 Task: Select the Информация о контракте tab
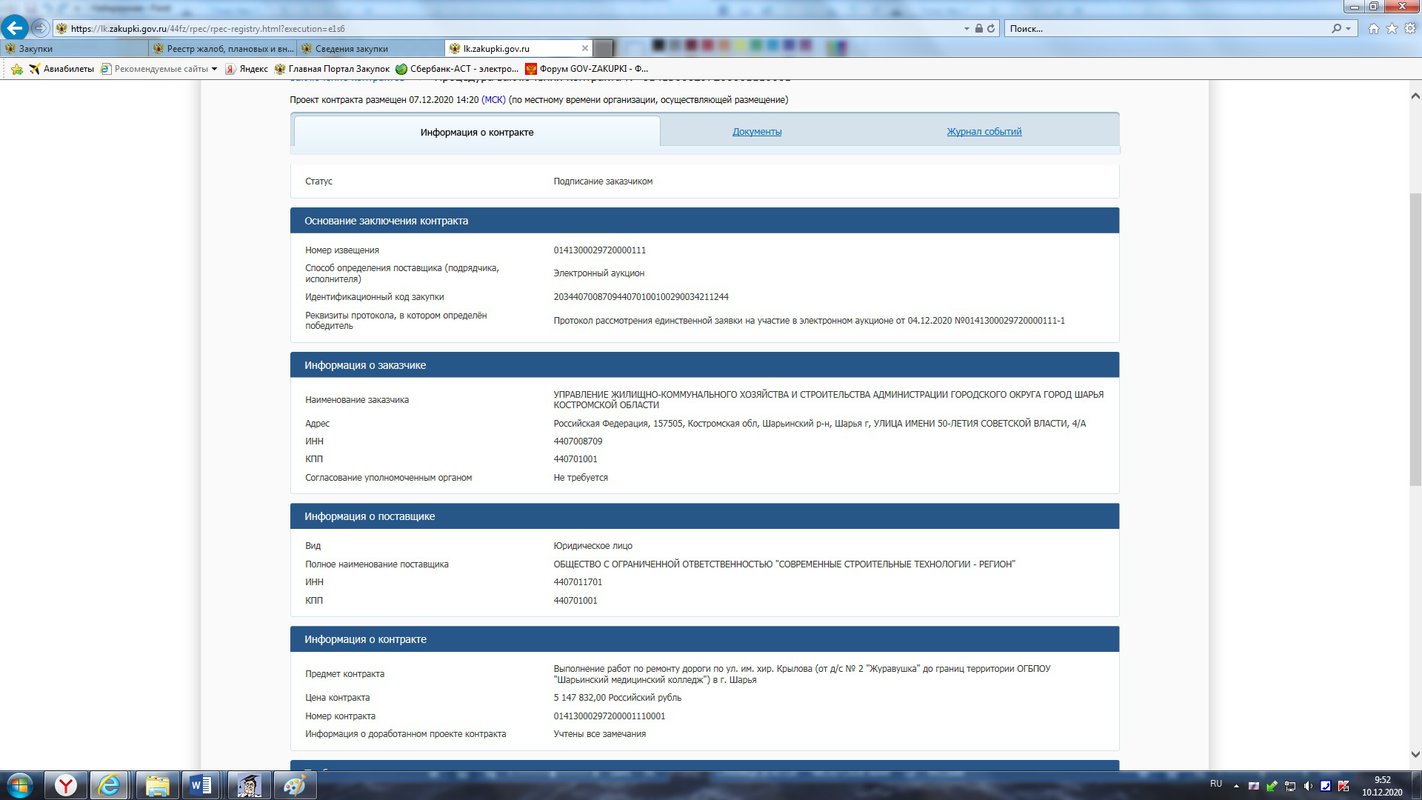pyautogui.click(x=477, y=132)
